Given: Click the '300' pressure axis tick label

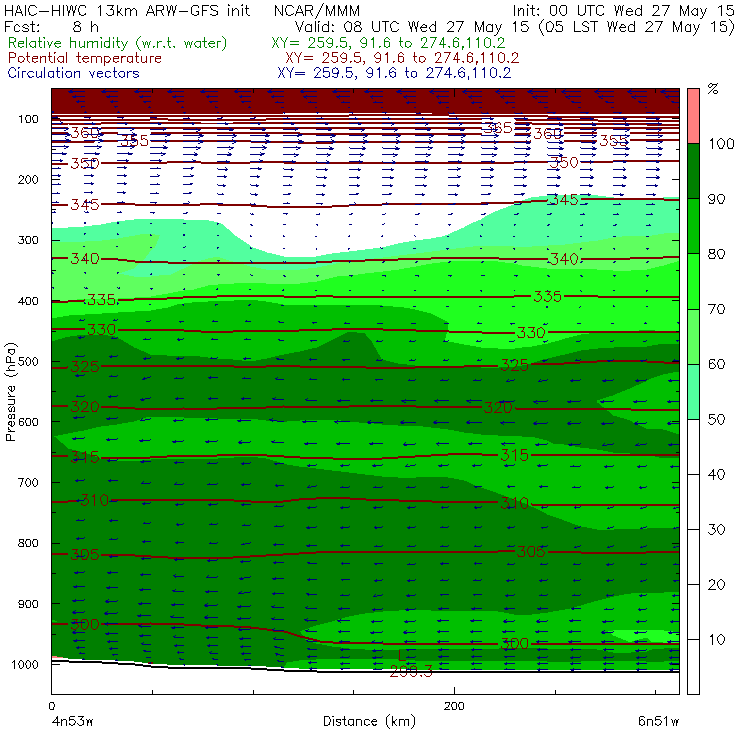Looking at the screenshot, I should click(28, 240).
